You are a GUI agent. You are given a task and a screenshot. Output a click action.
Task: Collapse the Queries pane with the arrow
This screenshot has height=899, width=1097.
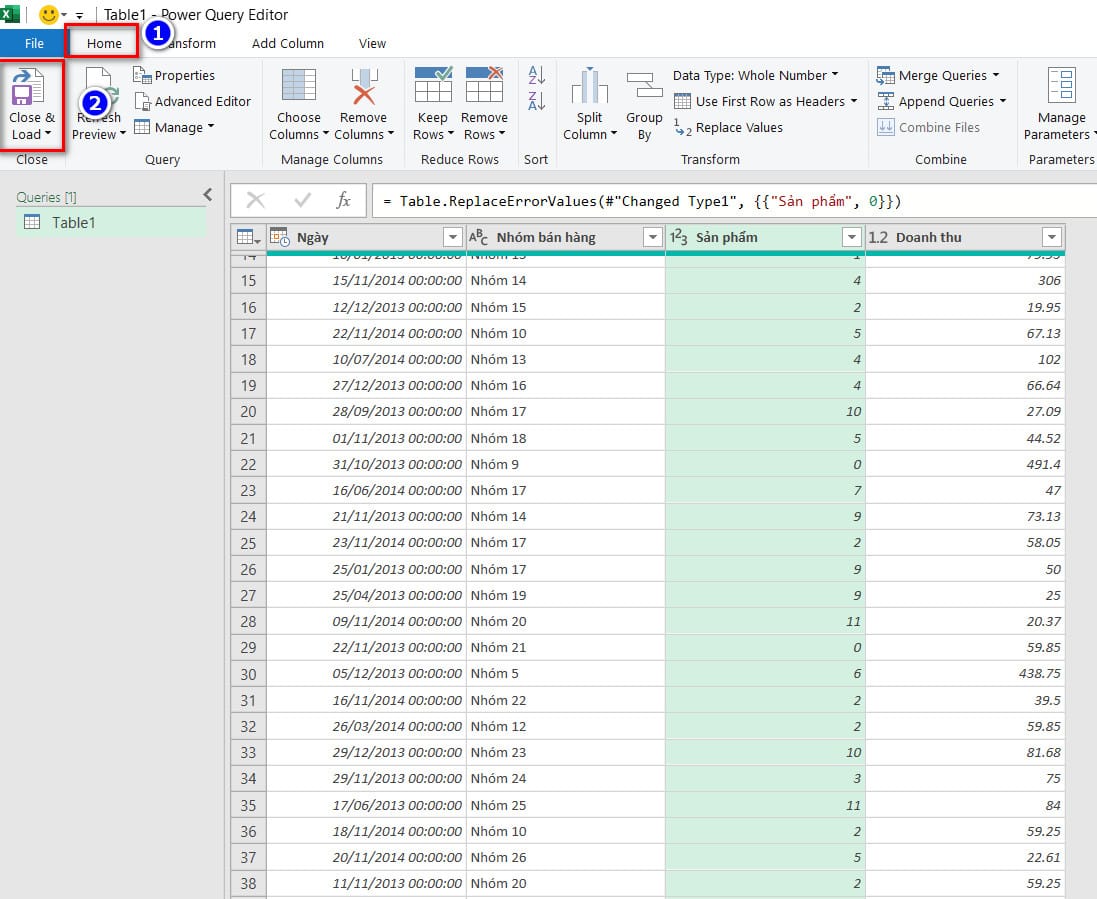pos(208,195)
